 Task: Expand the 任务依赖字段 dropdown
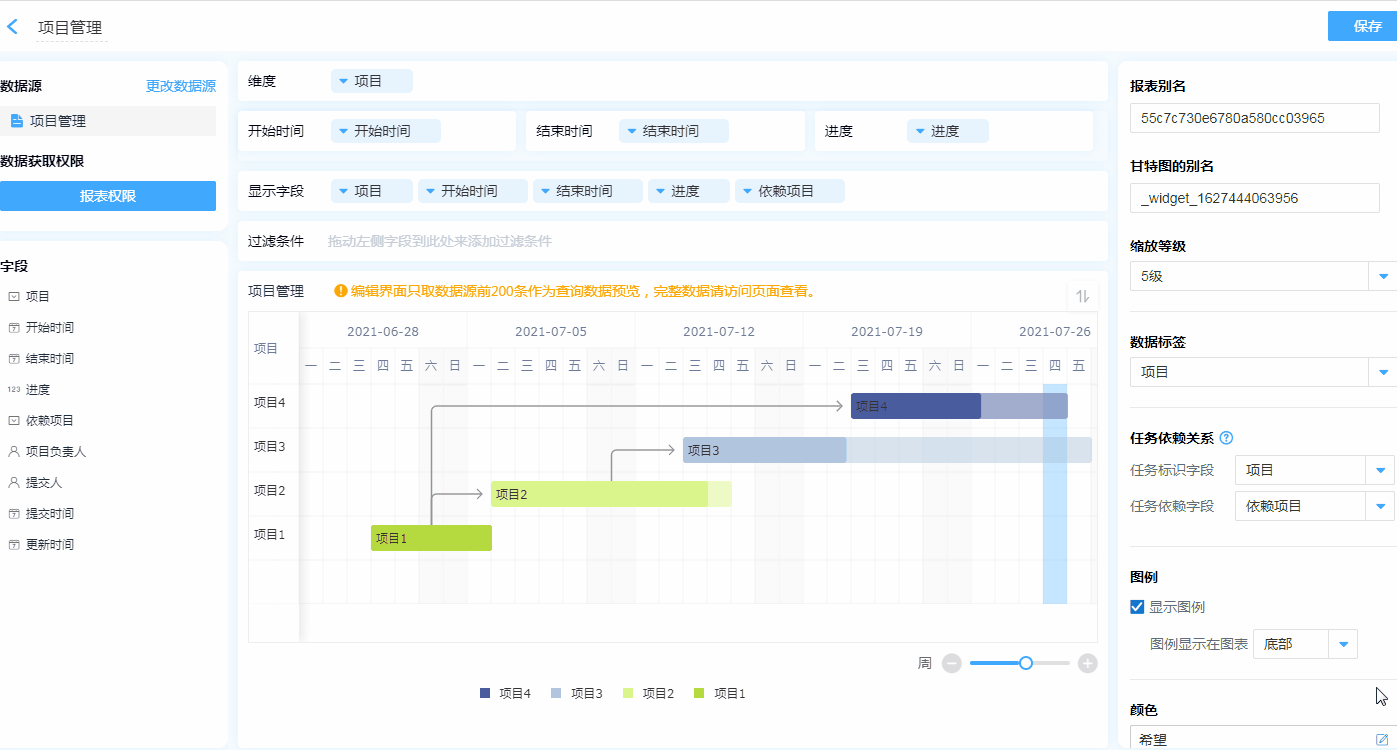click(1381, 506)
